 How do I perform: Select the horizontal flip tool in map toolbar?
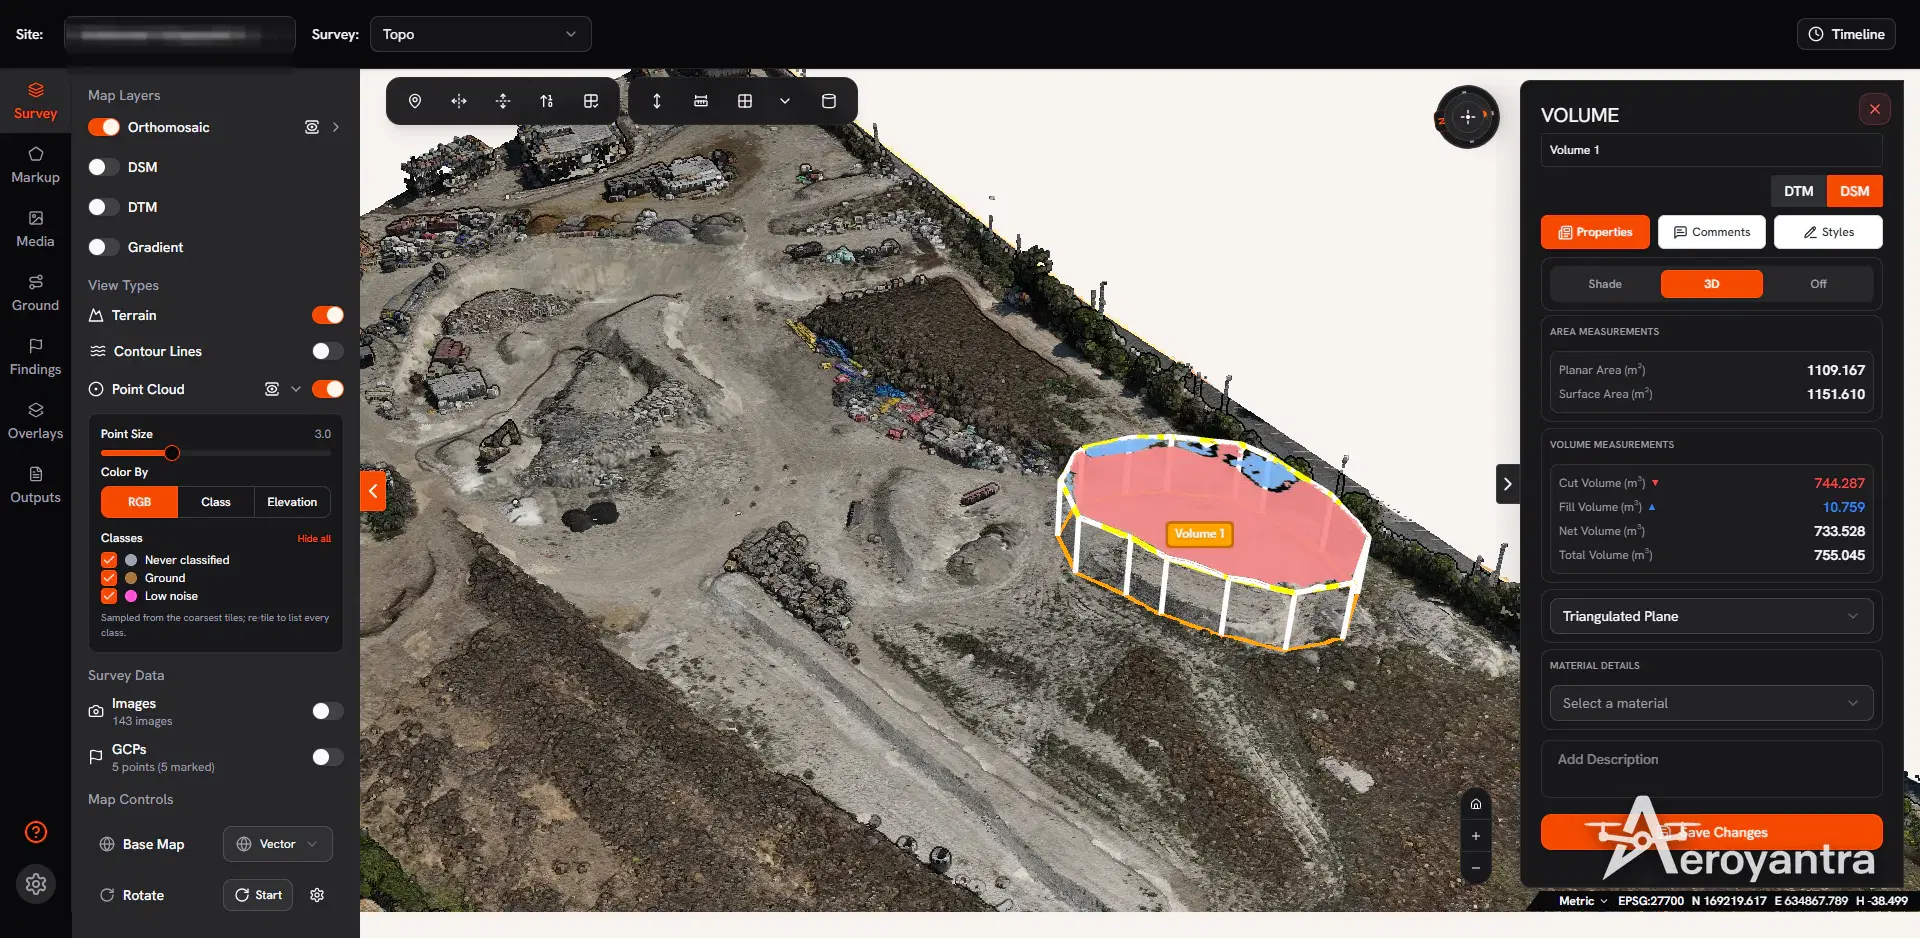click(459, 101)
